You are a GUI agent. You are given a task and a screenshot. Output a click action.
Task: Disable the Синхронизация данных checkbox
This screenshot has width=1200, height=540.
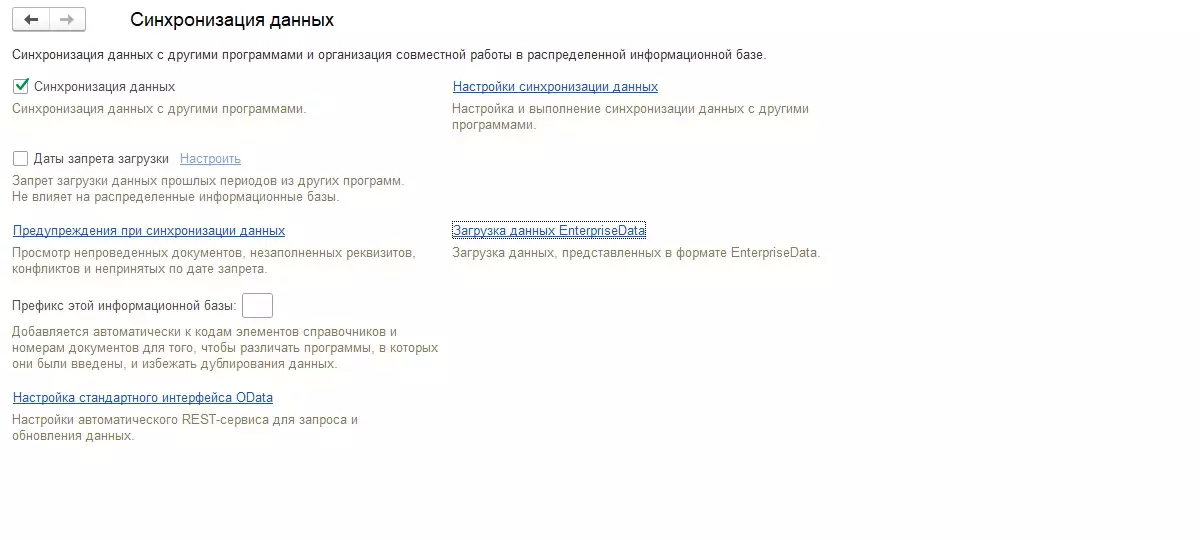coord(21,87)
